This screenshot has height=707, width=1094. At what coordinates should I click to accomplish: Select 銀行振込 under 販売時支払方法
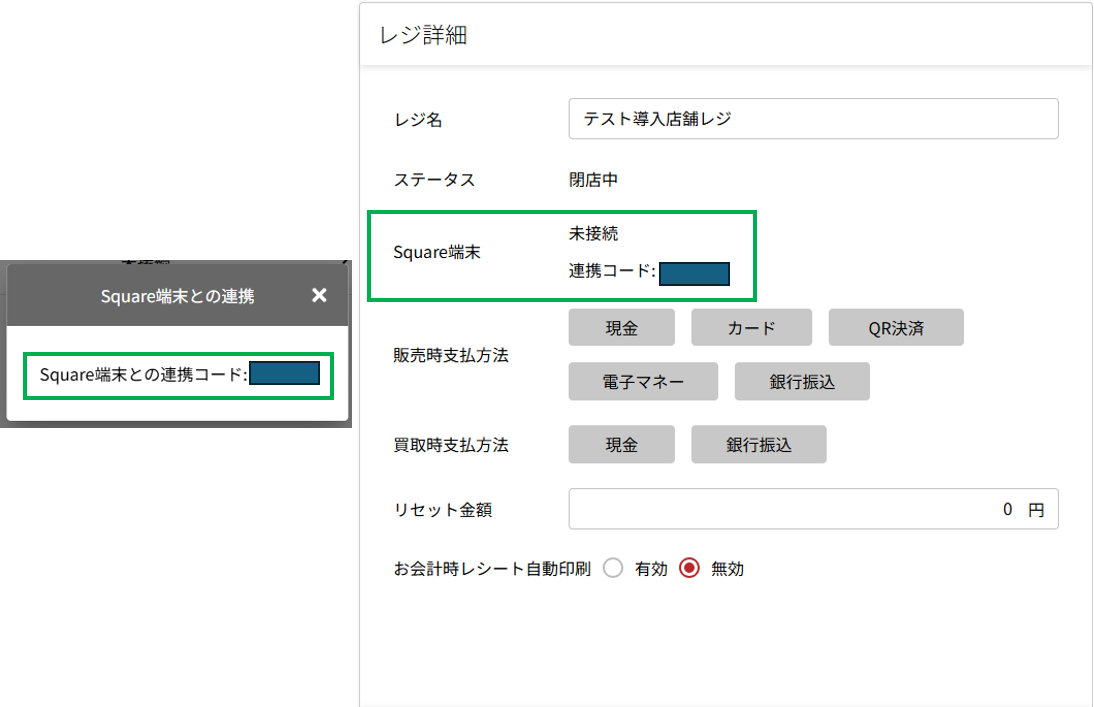801,382
